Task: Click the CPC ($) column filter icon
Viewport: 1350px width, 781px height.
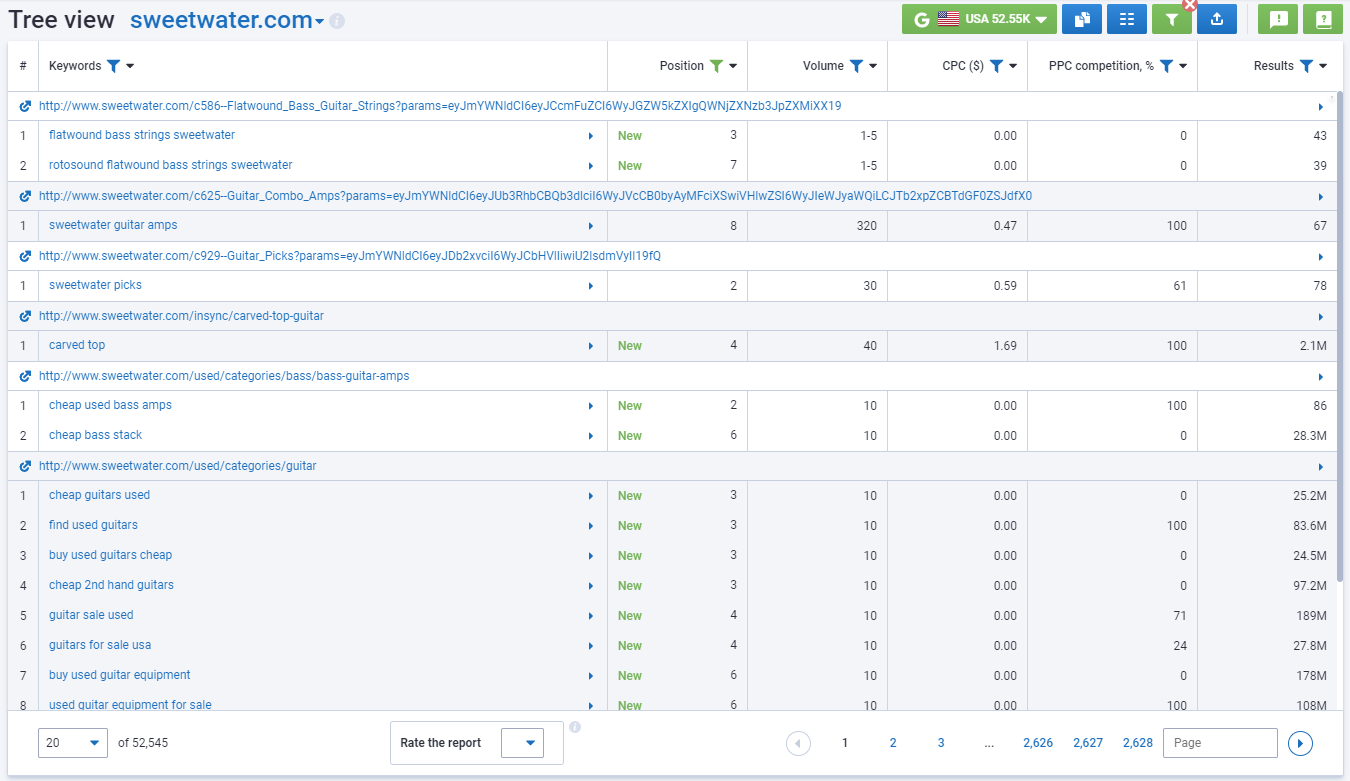Action: click(x=996, y=66)
